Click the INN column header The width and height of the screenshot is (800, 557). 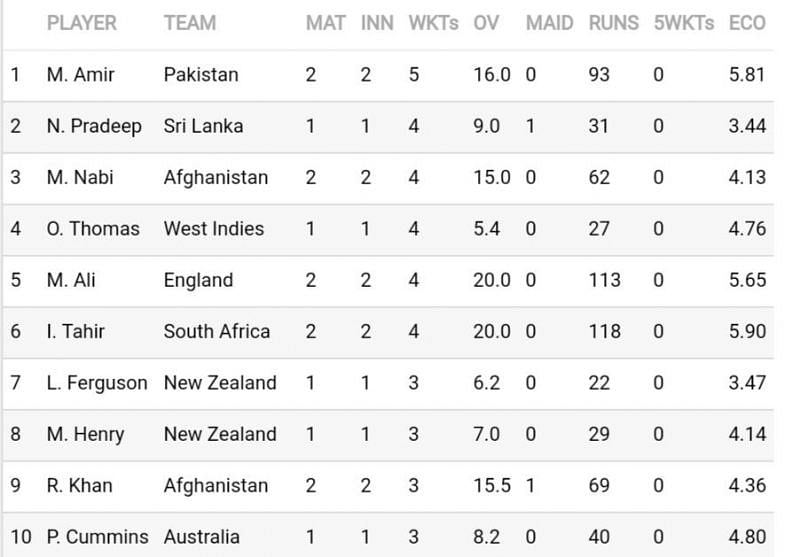tap(377, 23)
